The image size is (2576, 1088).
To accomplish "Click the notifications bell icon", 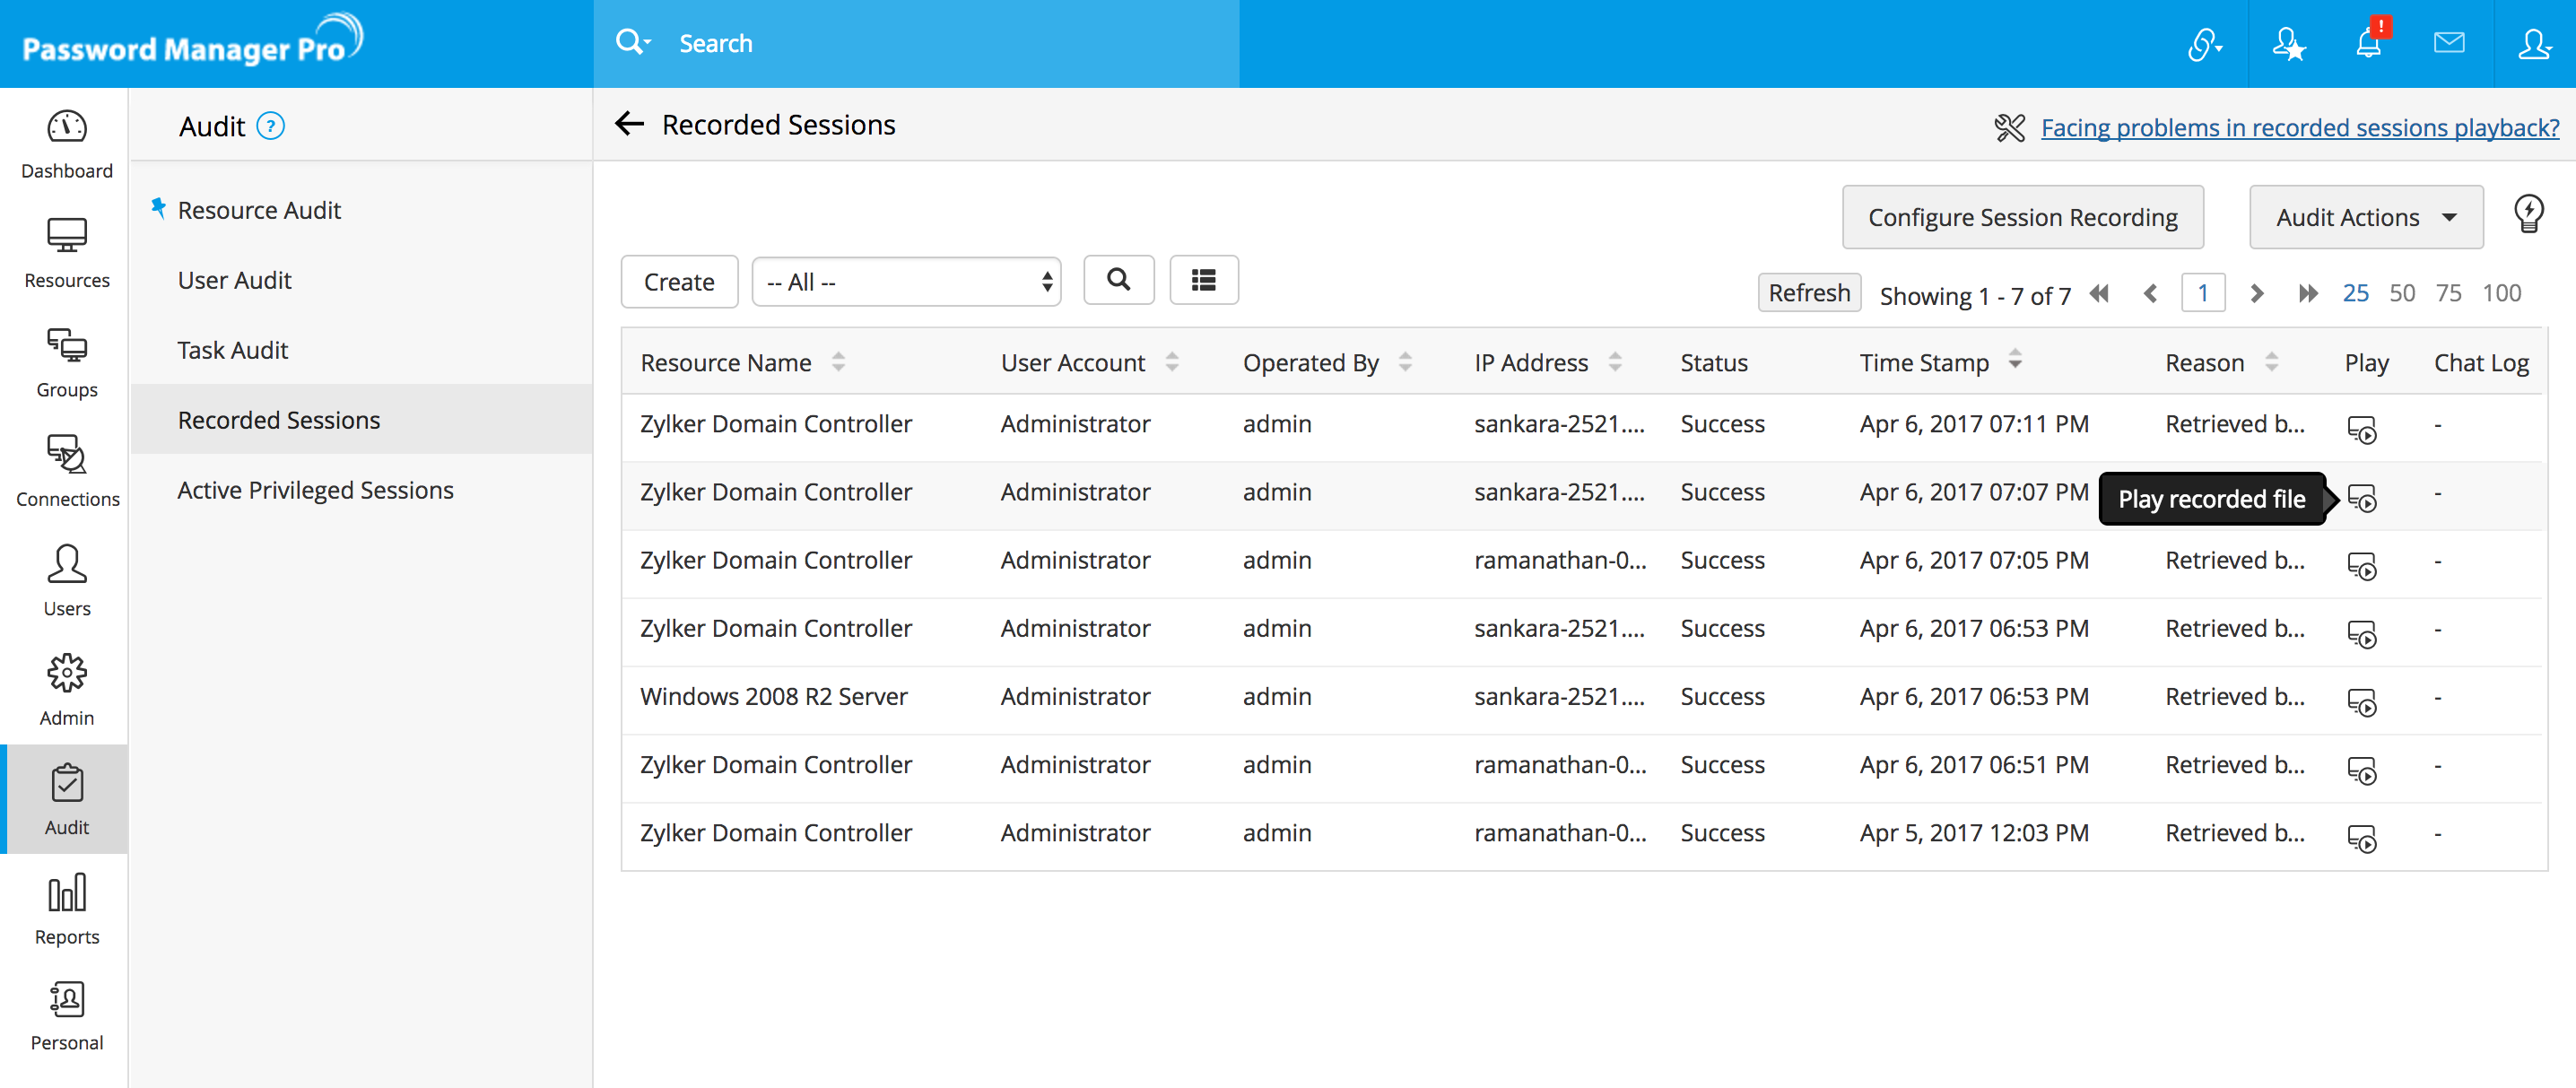I will (x=2368, y=43).
